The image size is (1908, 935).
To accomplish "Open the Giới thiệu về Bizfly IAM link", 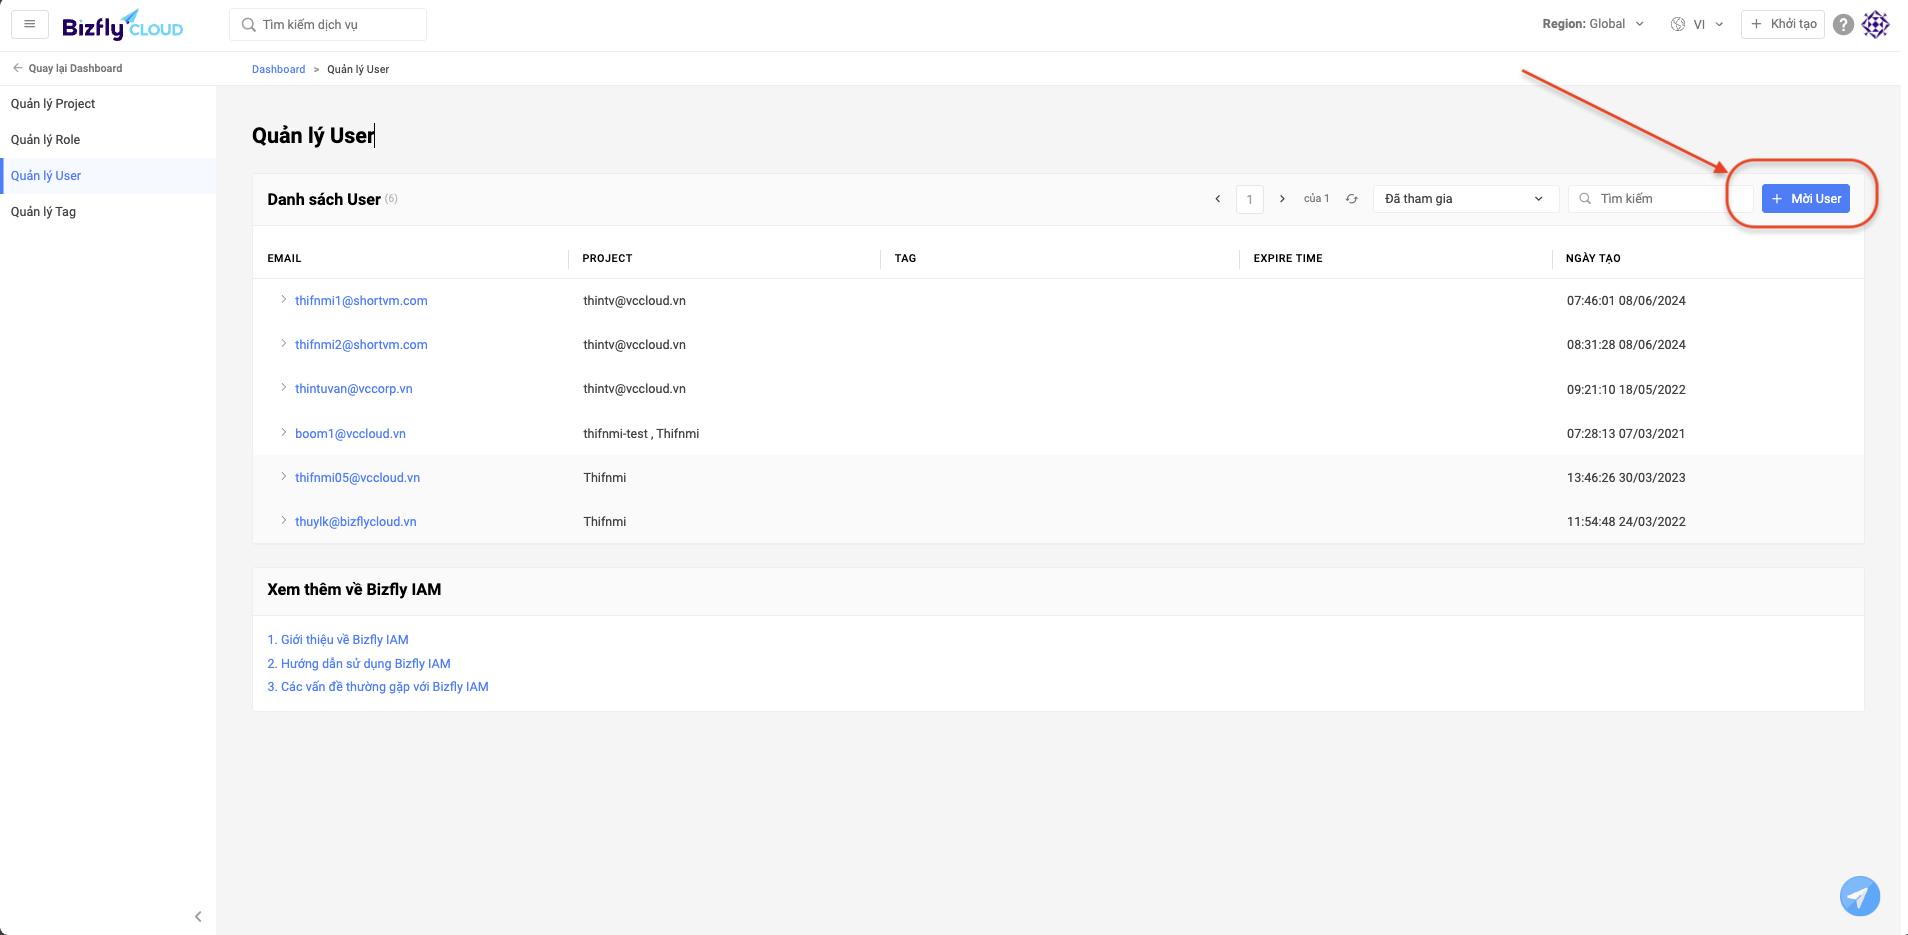I will point(338,640).
